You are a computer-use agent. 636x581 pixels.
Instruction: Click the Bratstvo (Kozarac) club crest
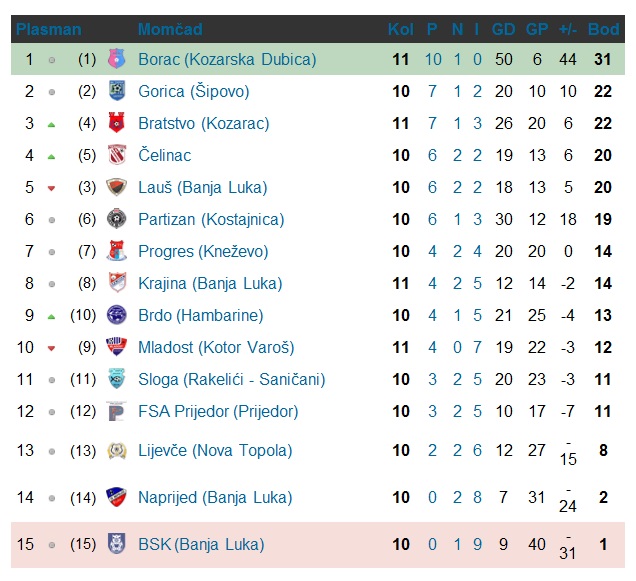(x=116, y=124)
